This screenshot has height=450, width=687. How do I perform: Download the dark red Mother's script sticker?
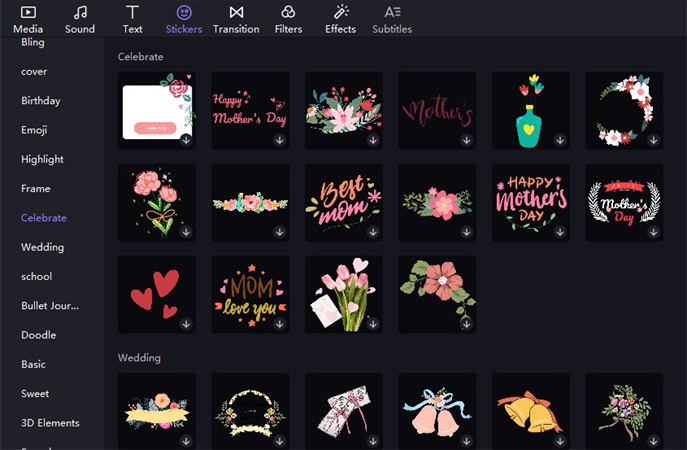pyautogui.click(x=467, y=140)
